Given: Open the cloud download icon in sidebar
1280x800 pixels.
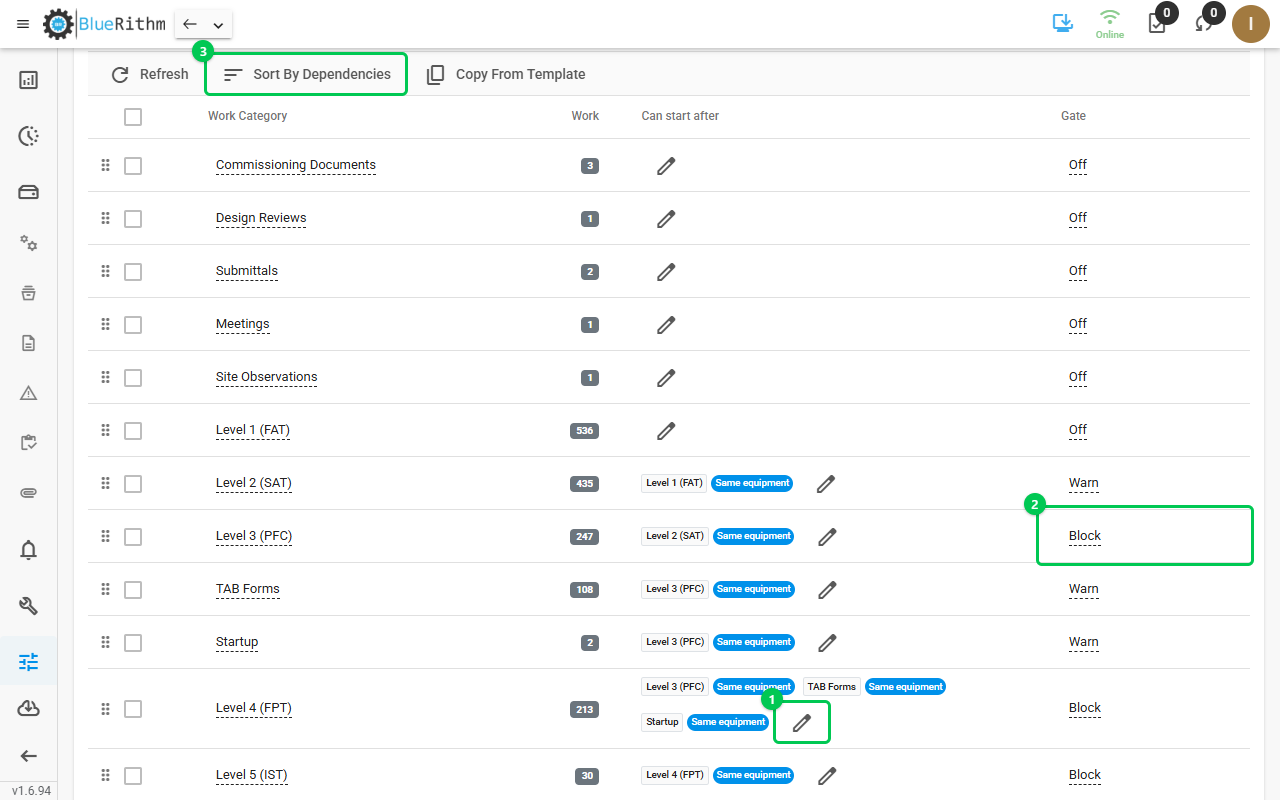Looking at the screenshot, I should click(x=28, y=709).
